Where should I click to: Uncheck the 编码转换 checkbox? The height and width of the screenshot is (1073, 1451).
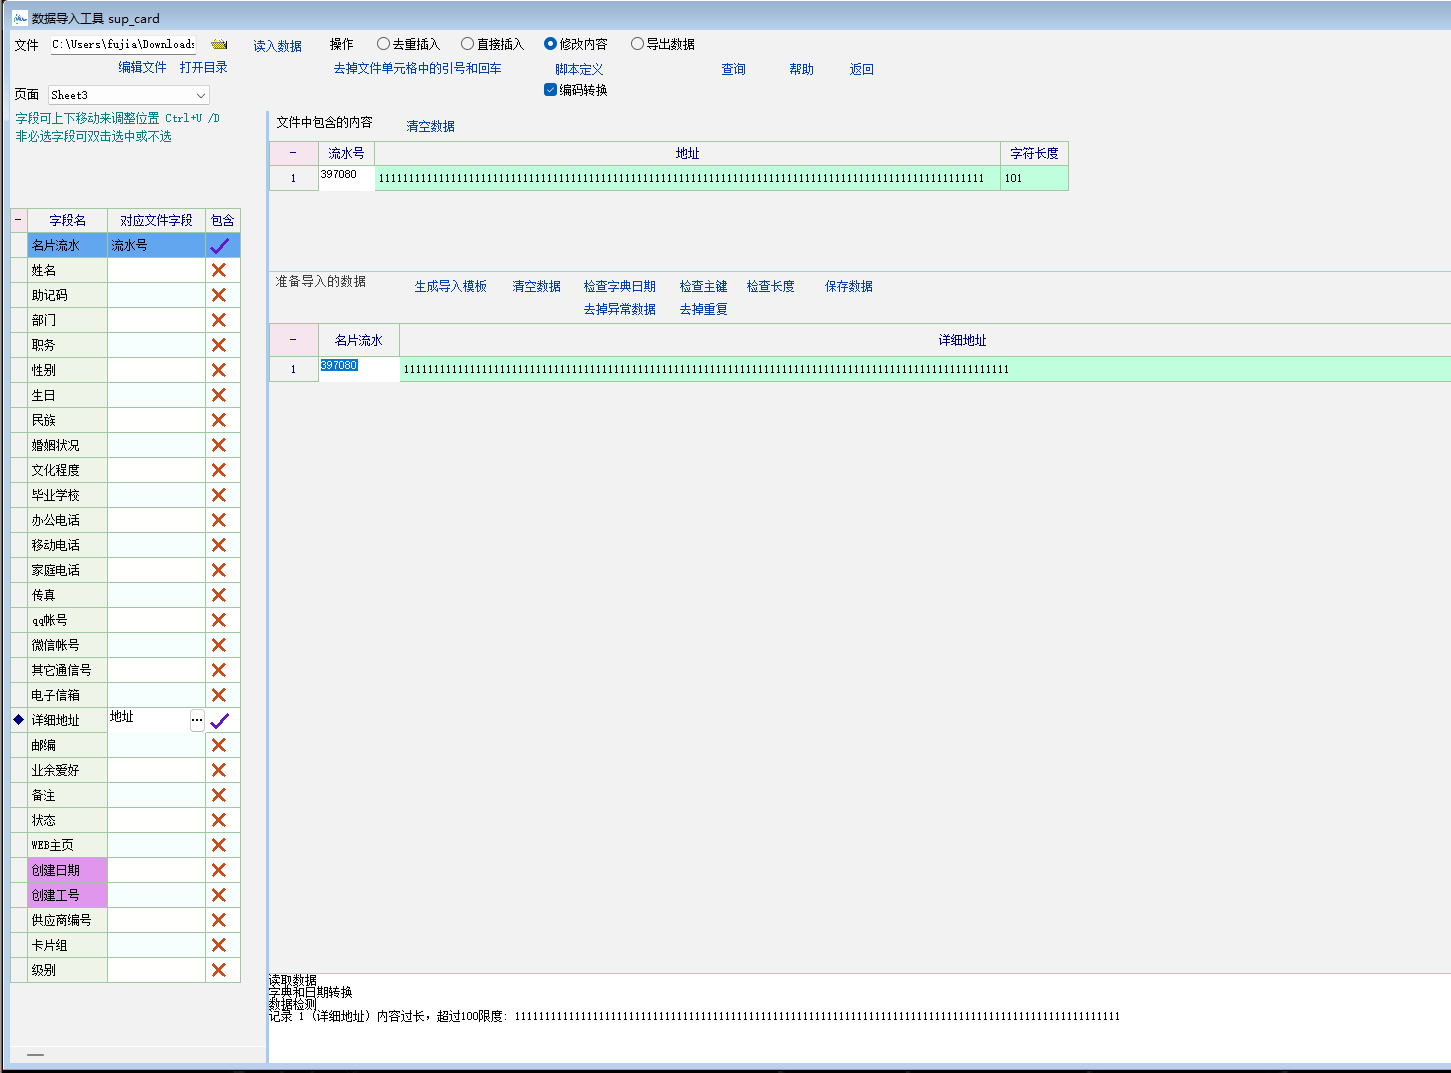(550, 90)
